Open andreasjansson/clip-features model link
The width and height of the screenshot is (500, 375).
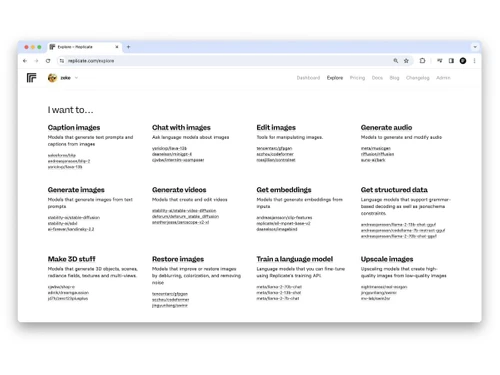point(284,218)
